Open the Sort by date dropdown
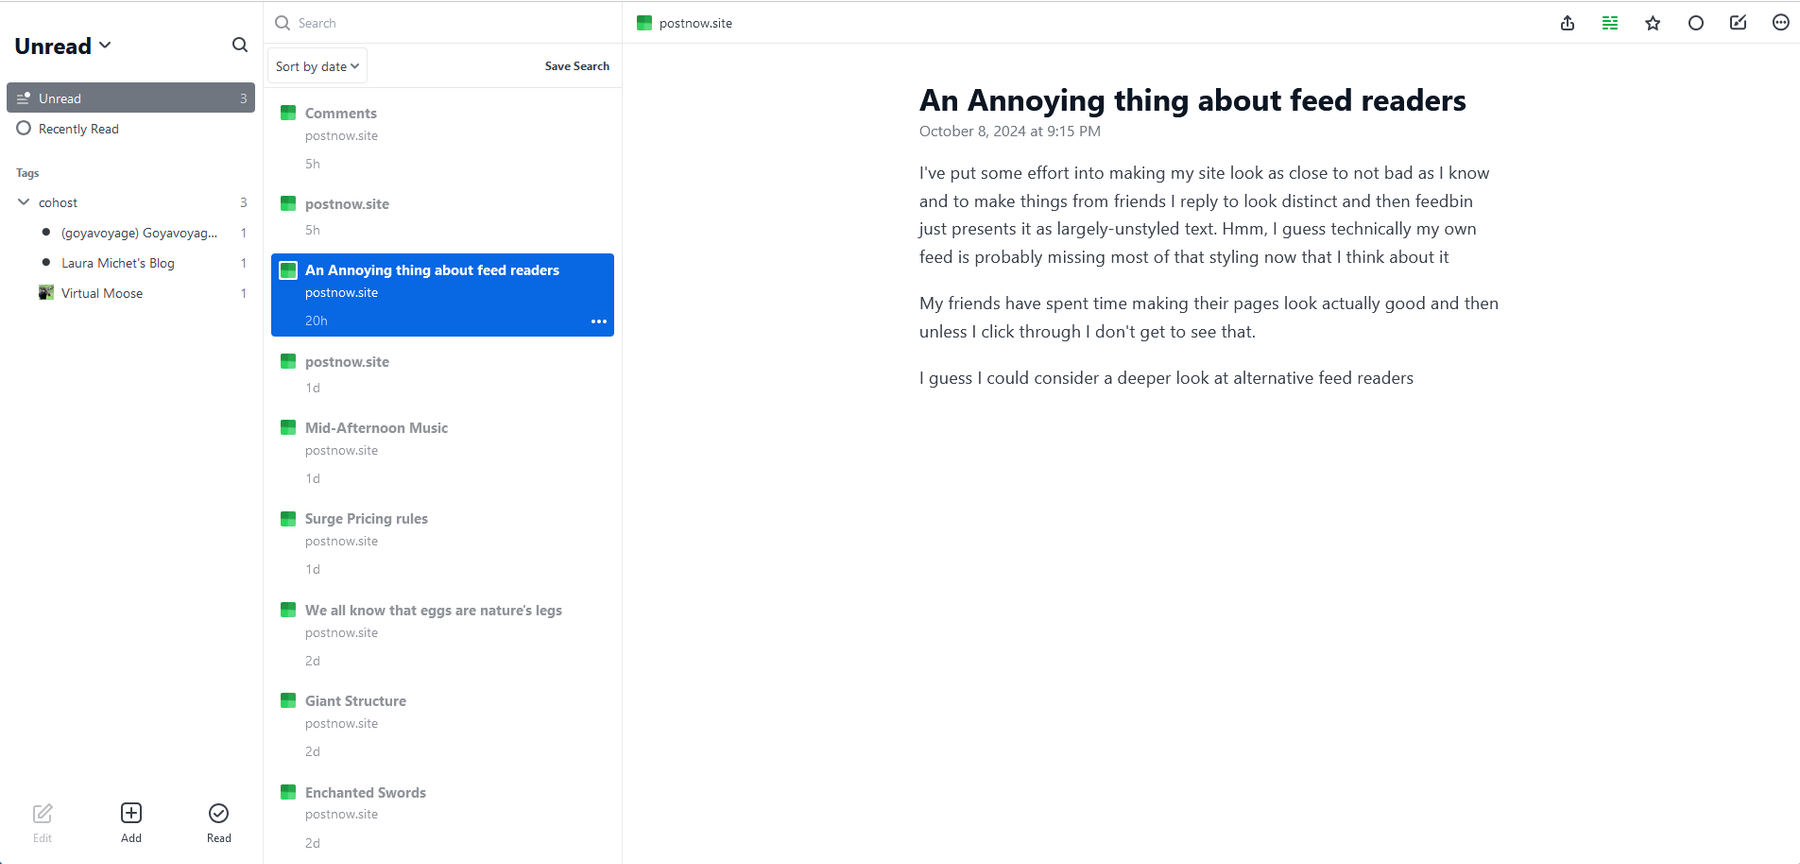The image size is (1800, 864). point(317,66)
